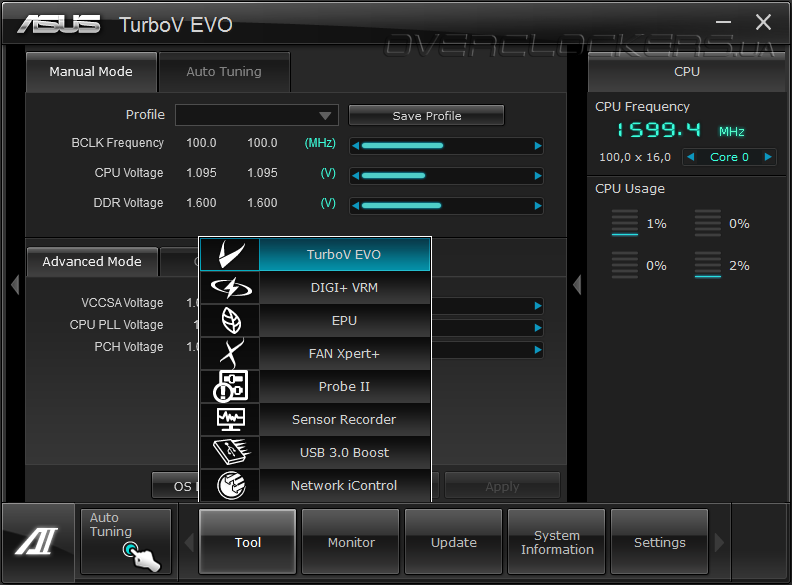Decrease DDR Voltage with left arrow
The height and width of the screenshot is (585, 792).
[x=356, y=206]
